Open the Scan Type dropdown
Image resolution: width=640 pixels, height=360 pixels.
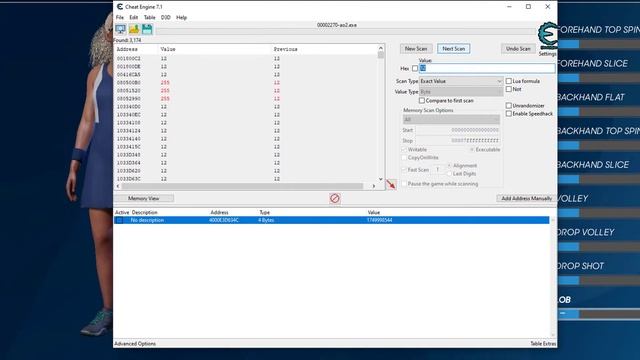pyautogui.click(x=461, y=81)
